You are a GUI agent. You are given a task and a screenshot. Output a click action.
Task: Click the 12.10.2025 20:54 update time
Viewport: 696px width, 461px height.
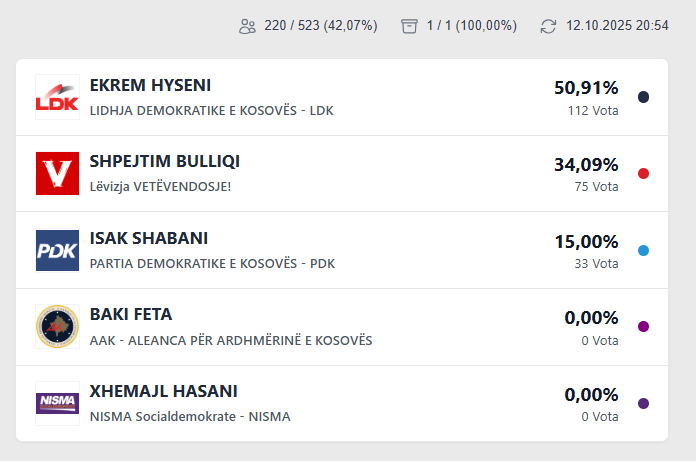click(617, 26)
